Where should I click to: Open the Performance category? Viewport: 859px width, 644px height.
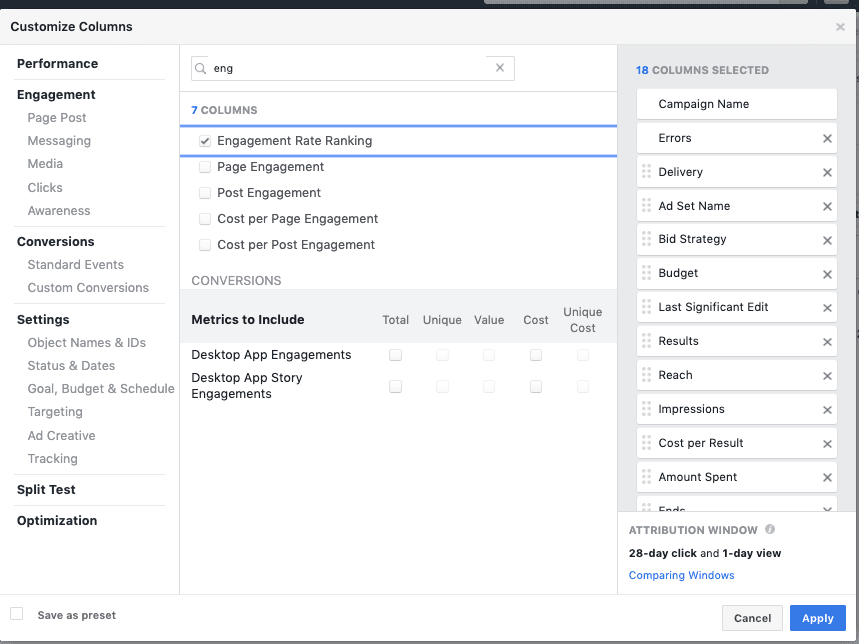(57, 64)
